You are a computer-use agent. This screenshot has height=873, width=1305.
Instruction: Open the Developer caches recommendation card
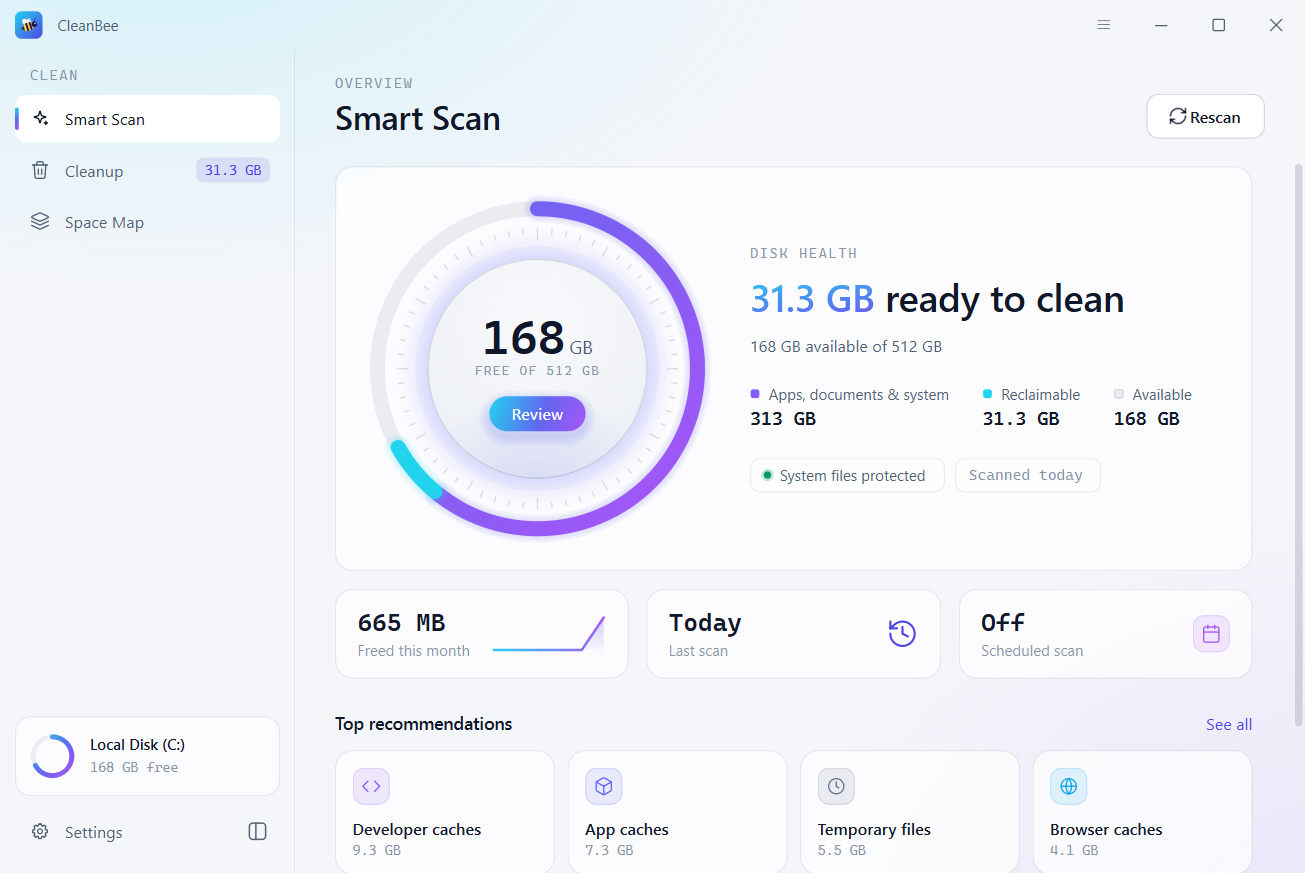coord(445,812)
